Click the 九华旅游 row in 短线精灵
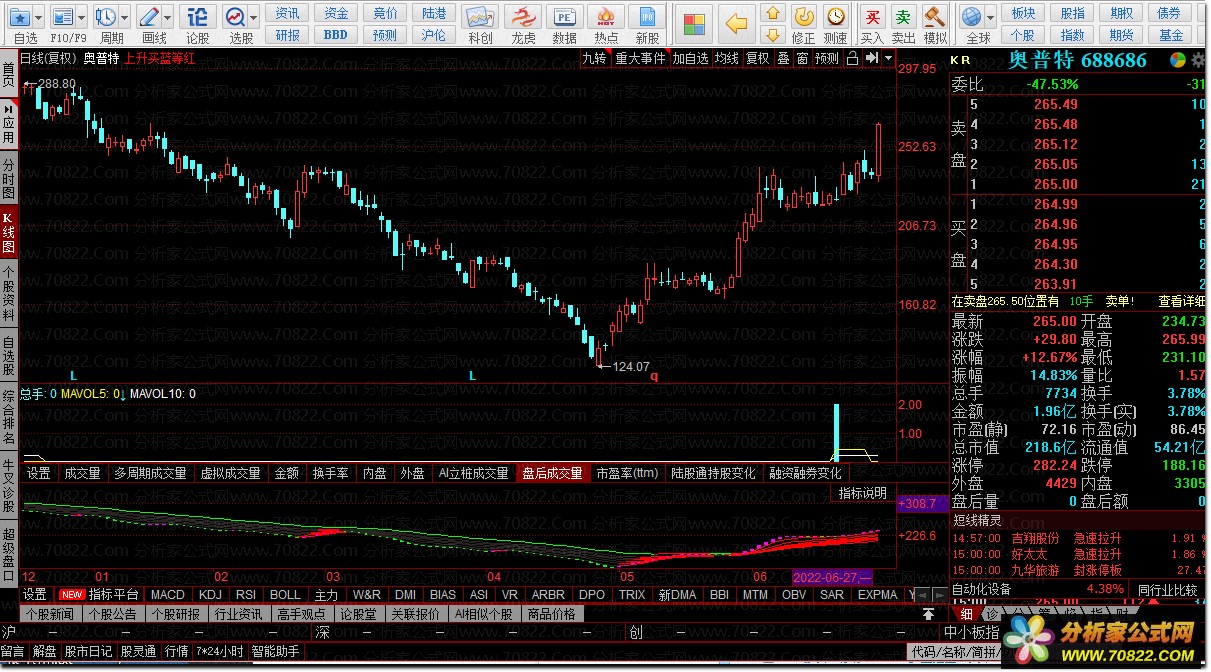The image size is (1211, 672). (1079, 570)
